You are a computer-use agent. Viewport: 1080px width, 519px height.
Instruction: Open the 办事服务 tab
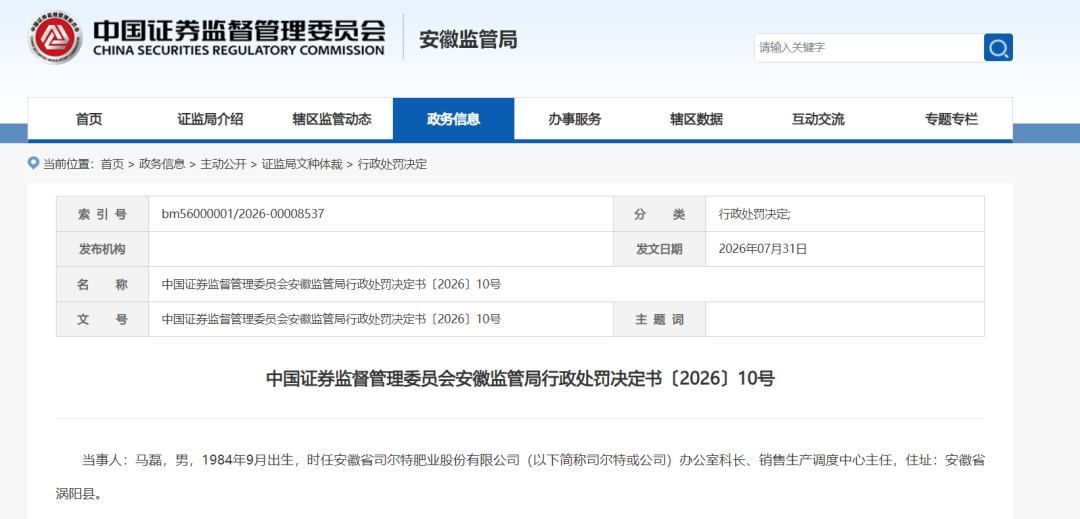(x=575, y=119)
